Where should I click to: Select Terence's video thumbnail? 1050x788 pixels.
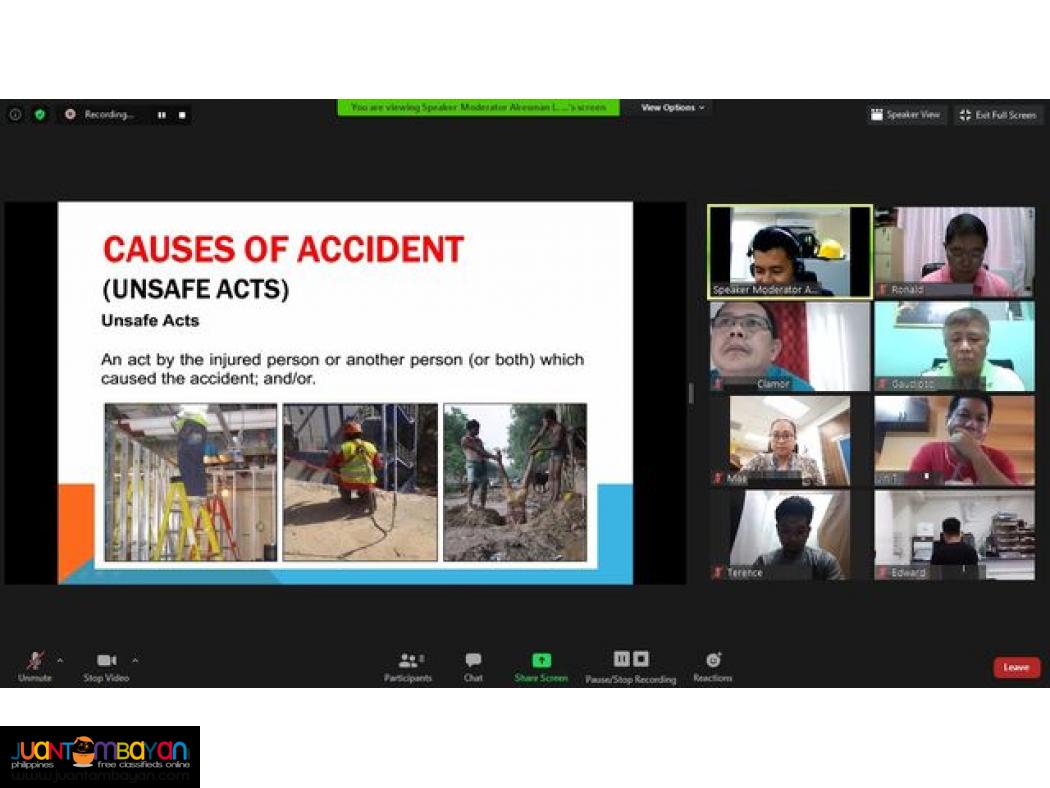pyautogui.click(x=786, y=533)
